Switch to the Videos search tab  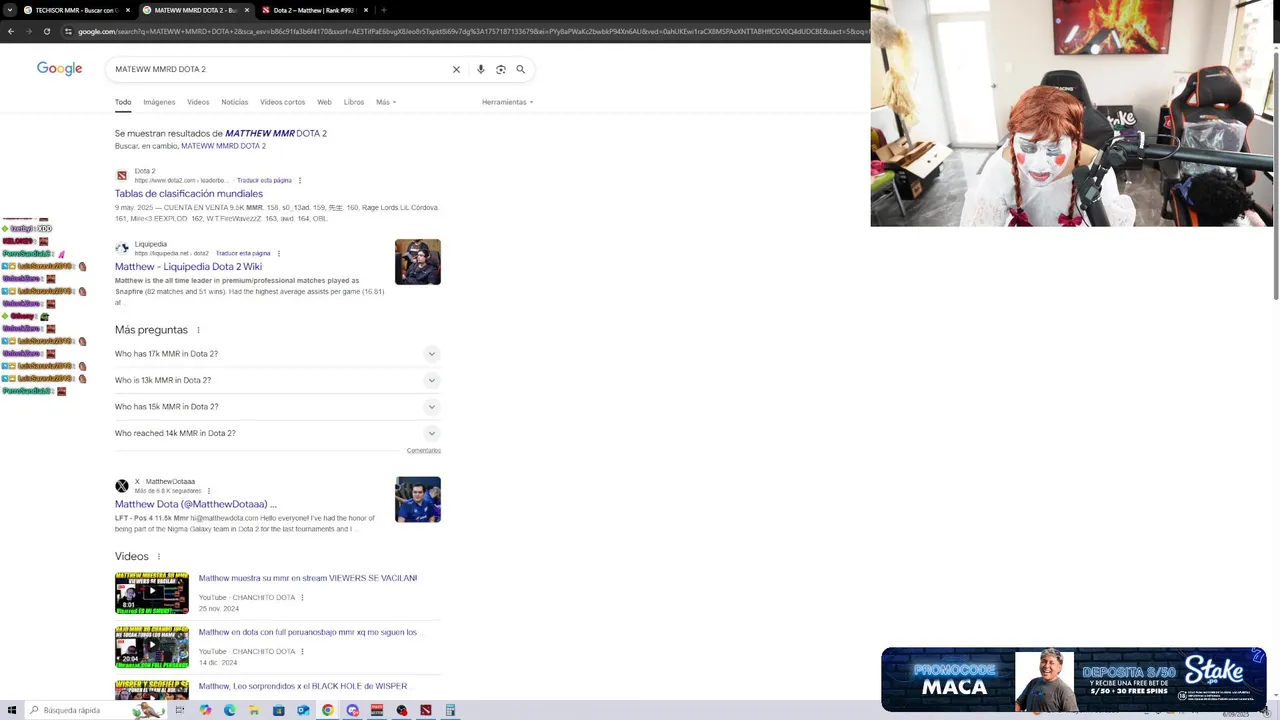point(198,102)
